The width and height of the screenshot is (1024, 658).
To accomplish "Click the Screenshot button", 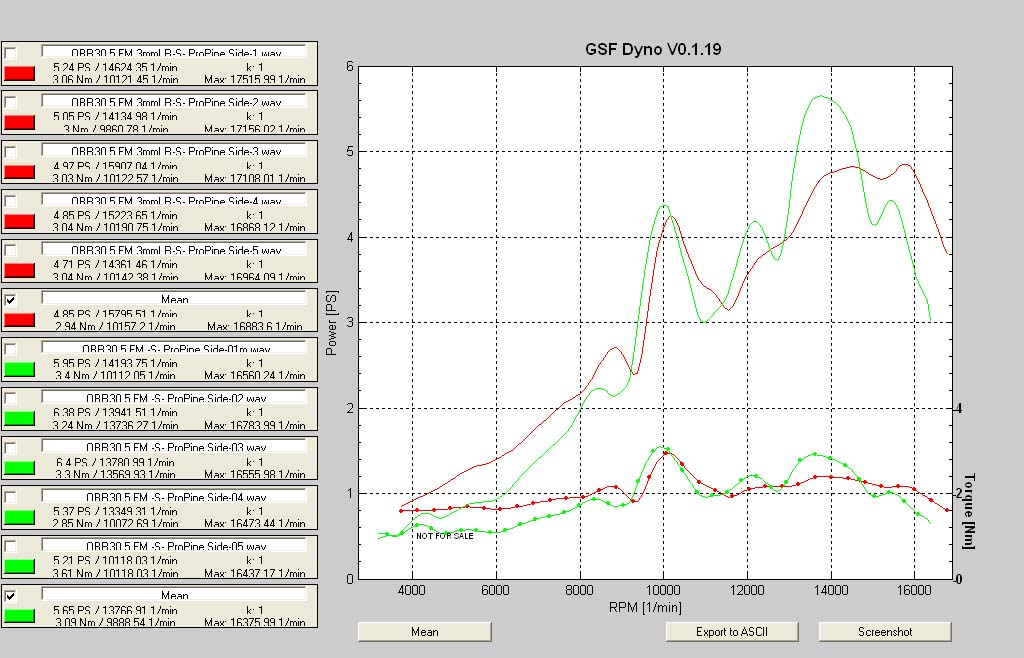I will pos(885,632).
